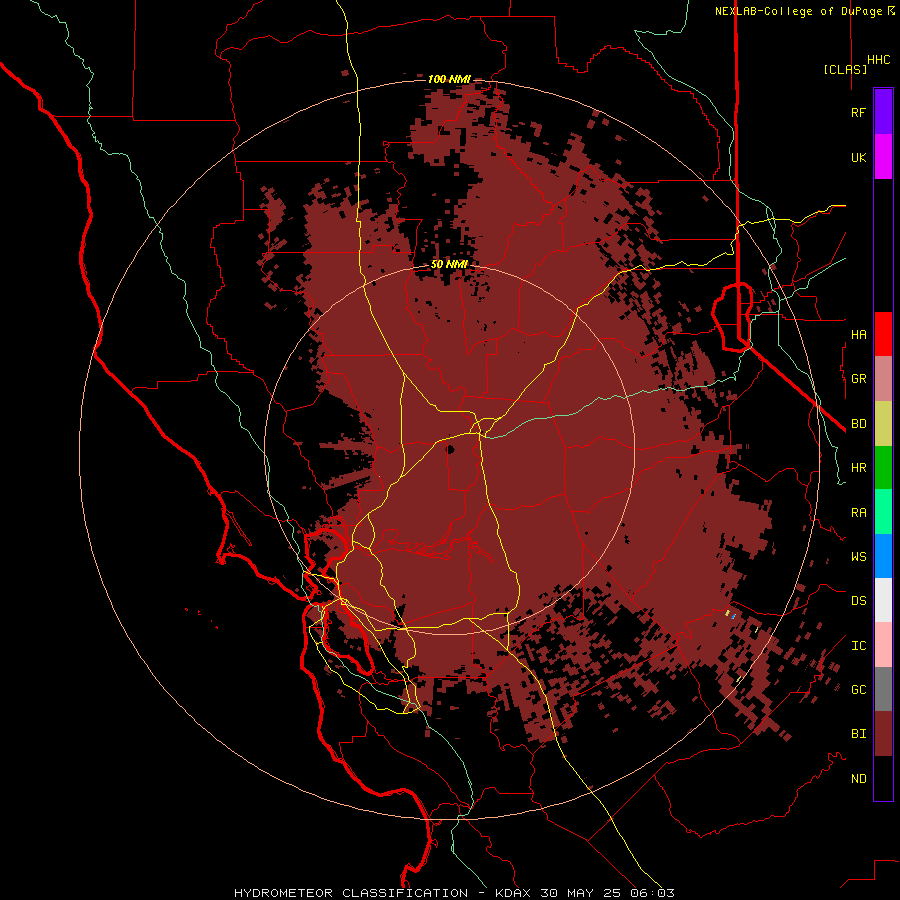This screenshot has height=900, width=900.
Task: Click the NEXLAB-College of DuPage credit text
Action: pyautogui.click(x=804, y=11)
